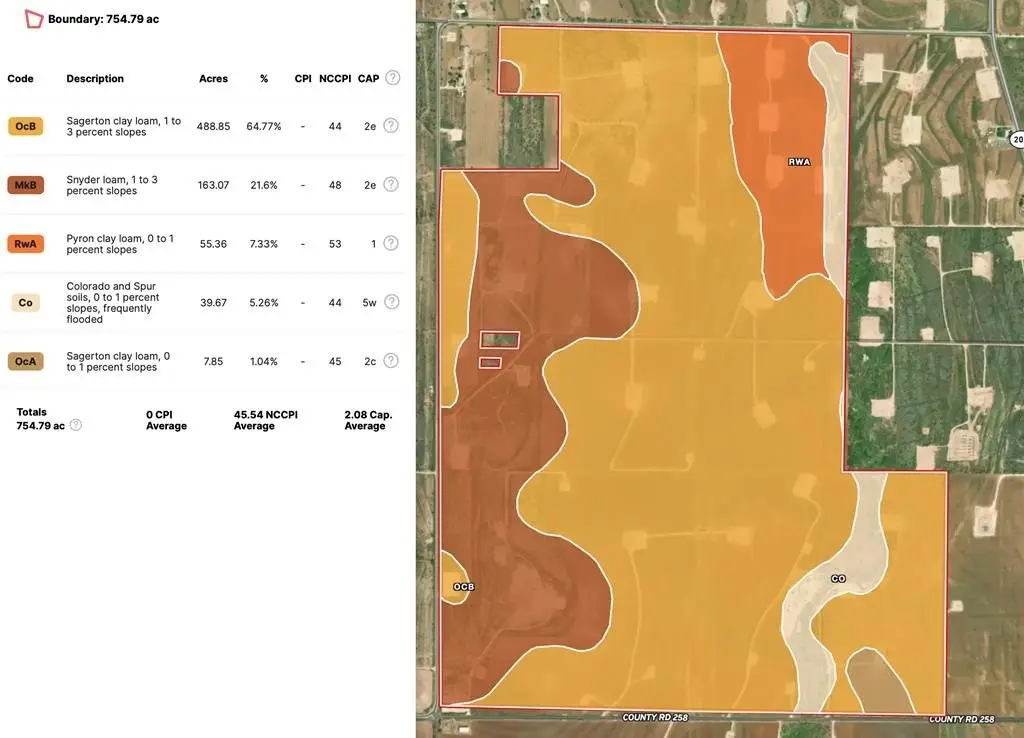Click the red boundary polygon icon

pos(34,19)
